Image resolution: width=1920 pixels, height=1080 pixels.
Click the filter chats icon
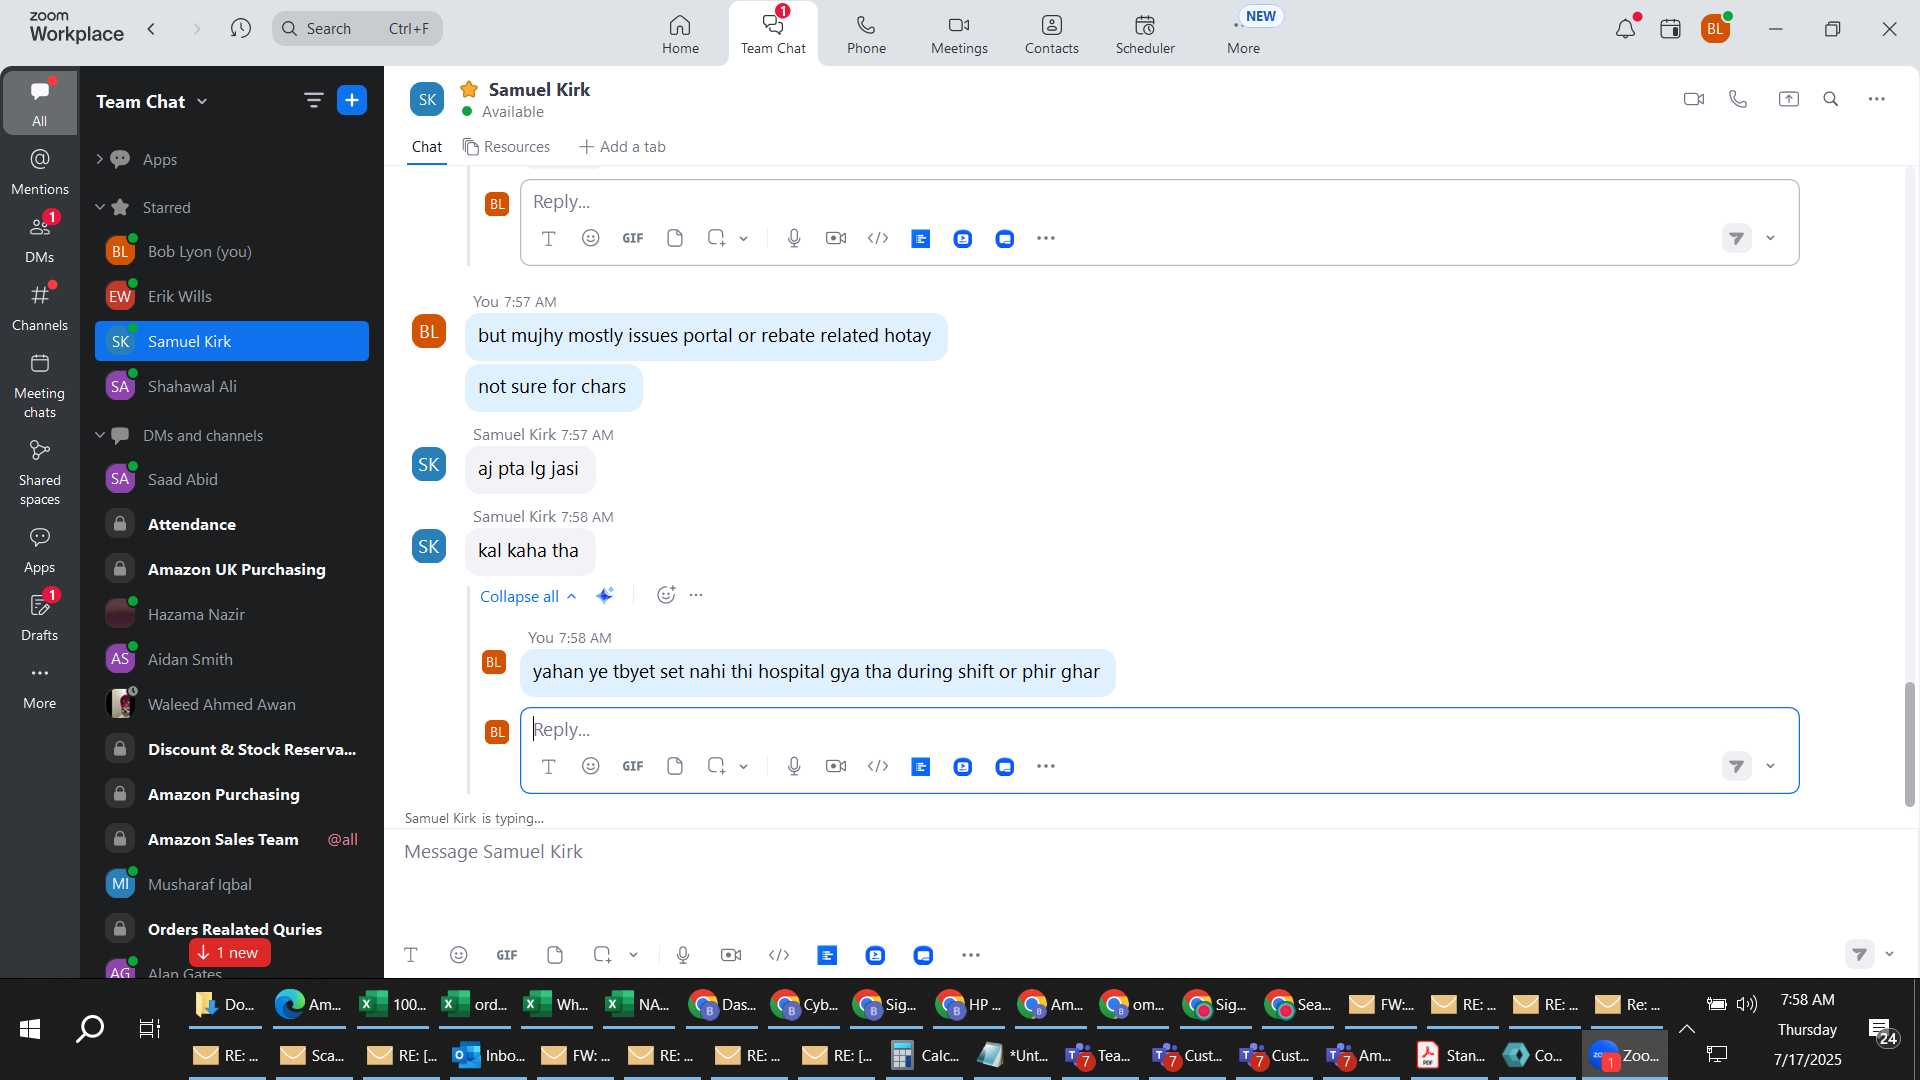click(x=313, y=100)
